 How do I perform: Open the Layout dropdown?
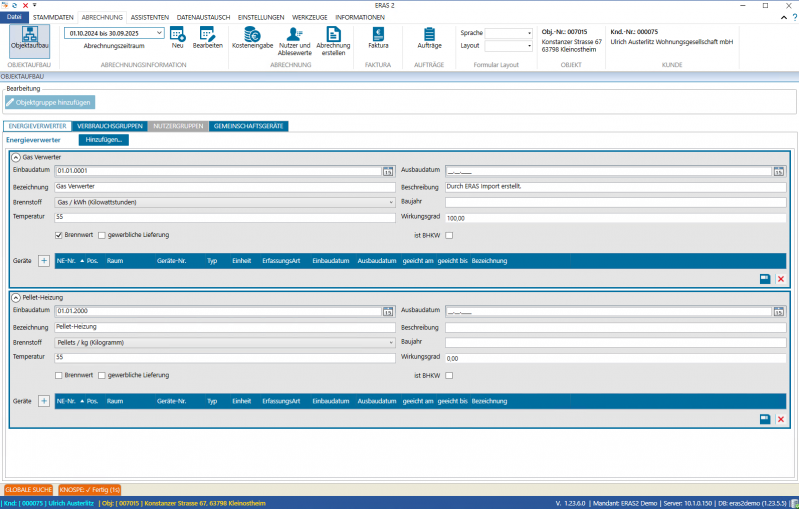(x=529, y=46)
